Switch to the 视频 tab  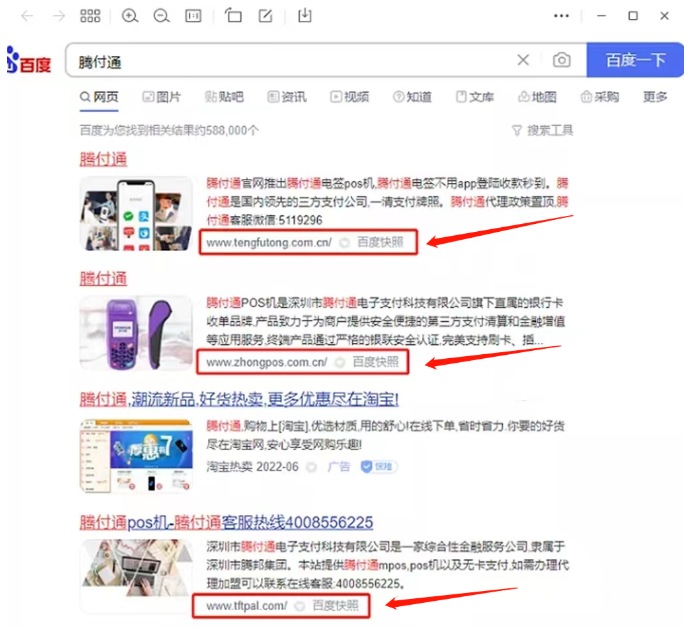pyautogui.click(x=350, y=97)
